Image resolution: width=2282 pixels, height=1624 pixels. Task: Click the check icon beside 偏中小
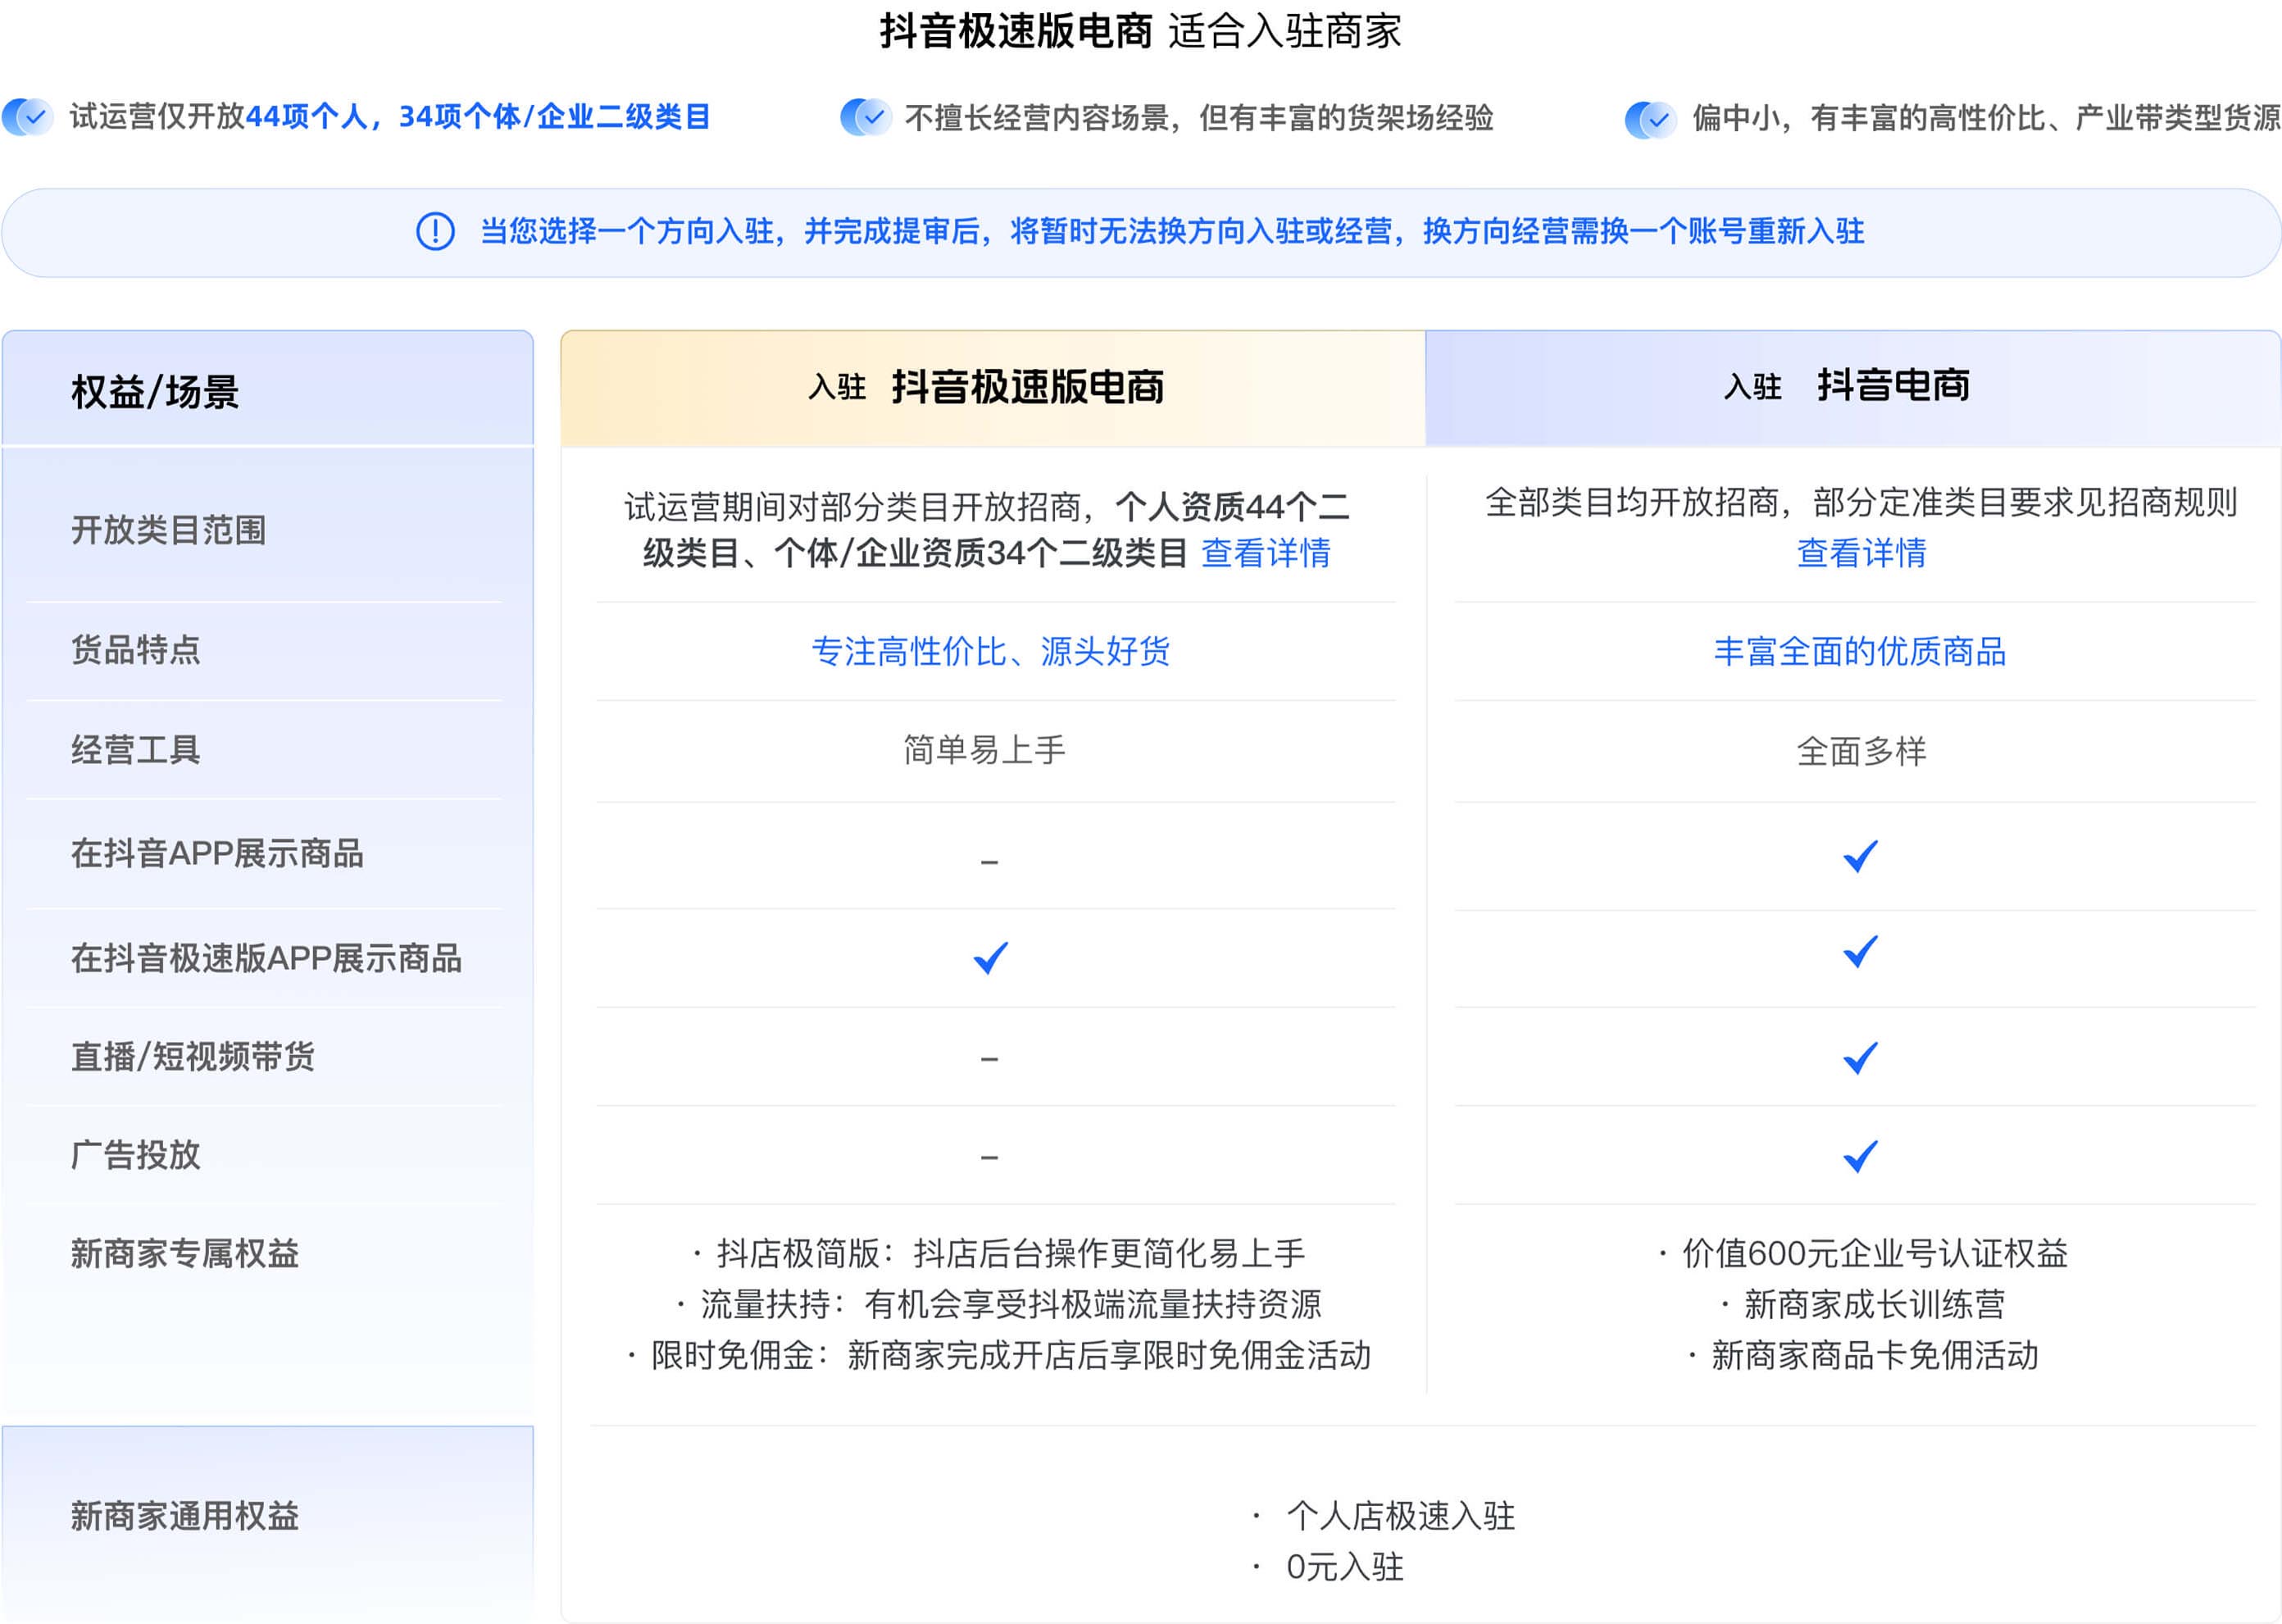click(x=1650, y=119)
